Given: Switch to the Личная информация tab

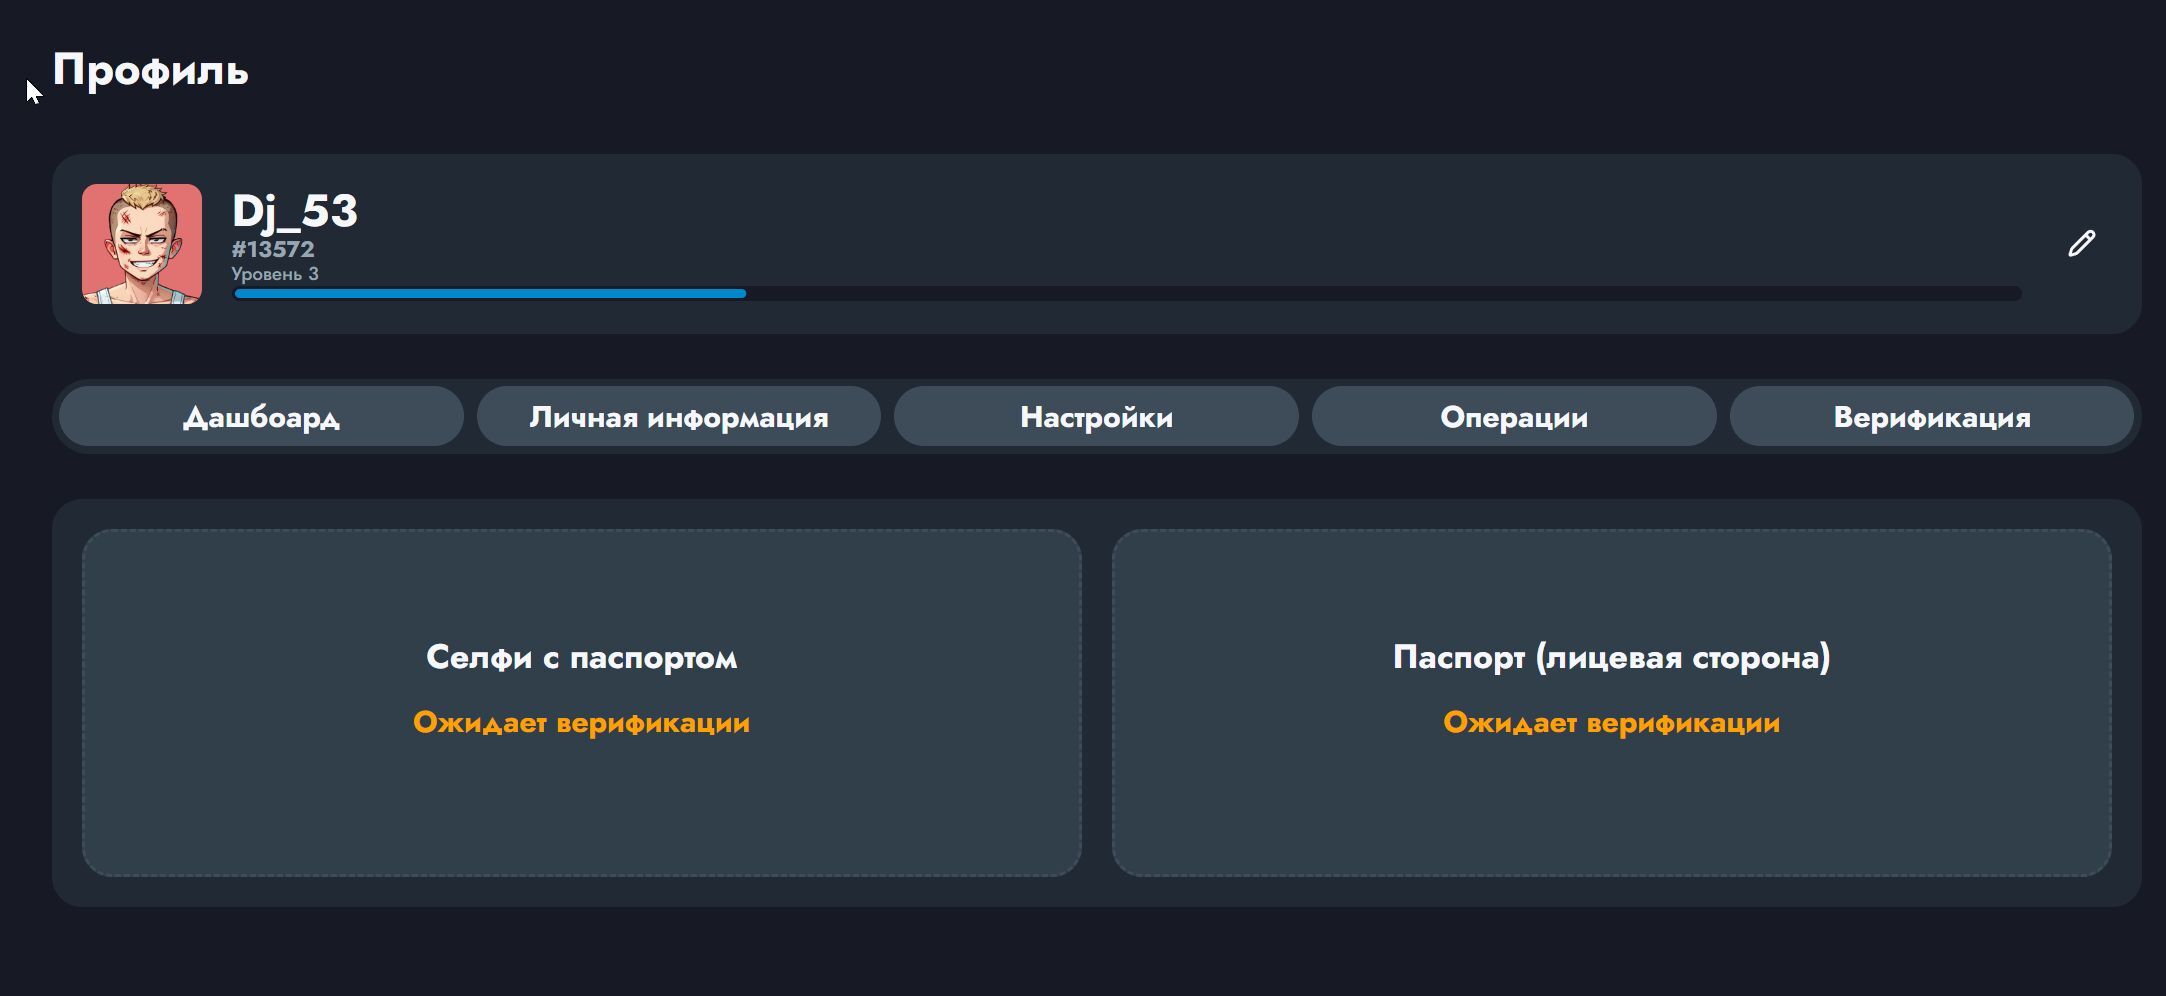Looking at the screenshot, I should [x=679, y=417].
